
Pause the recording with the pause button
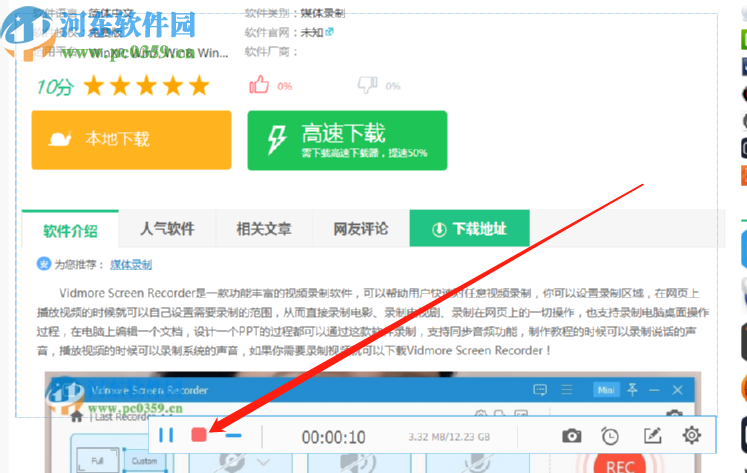point(166,435)
